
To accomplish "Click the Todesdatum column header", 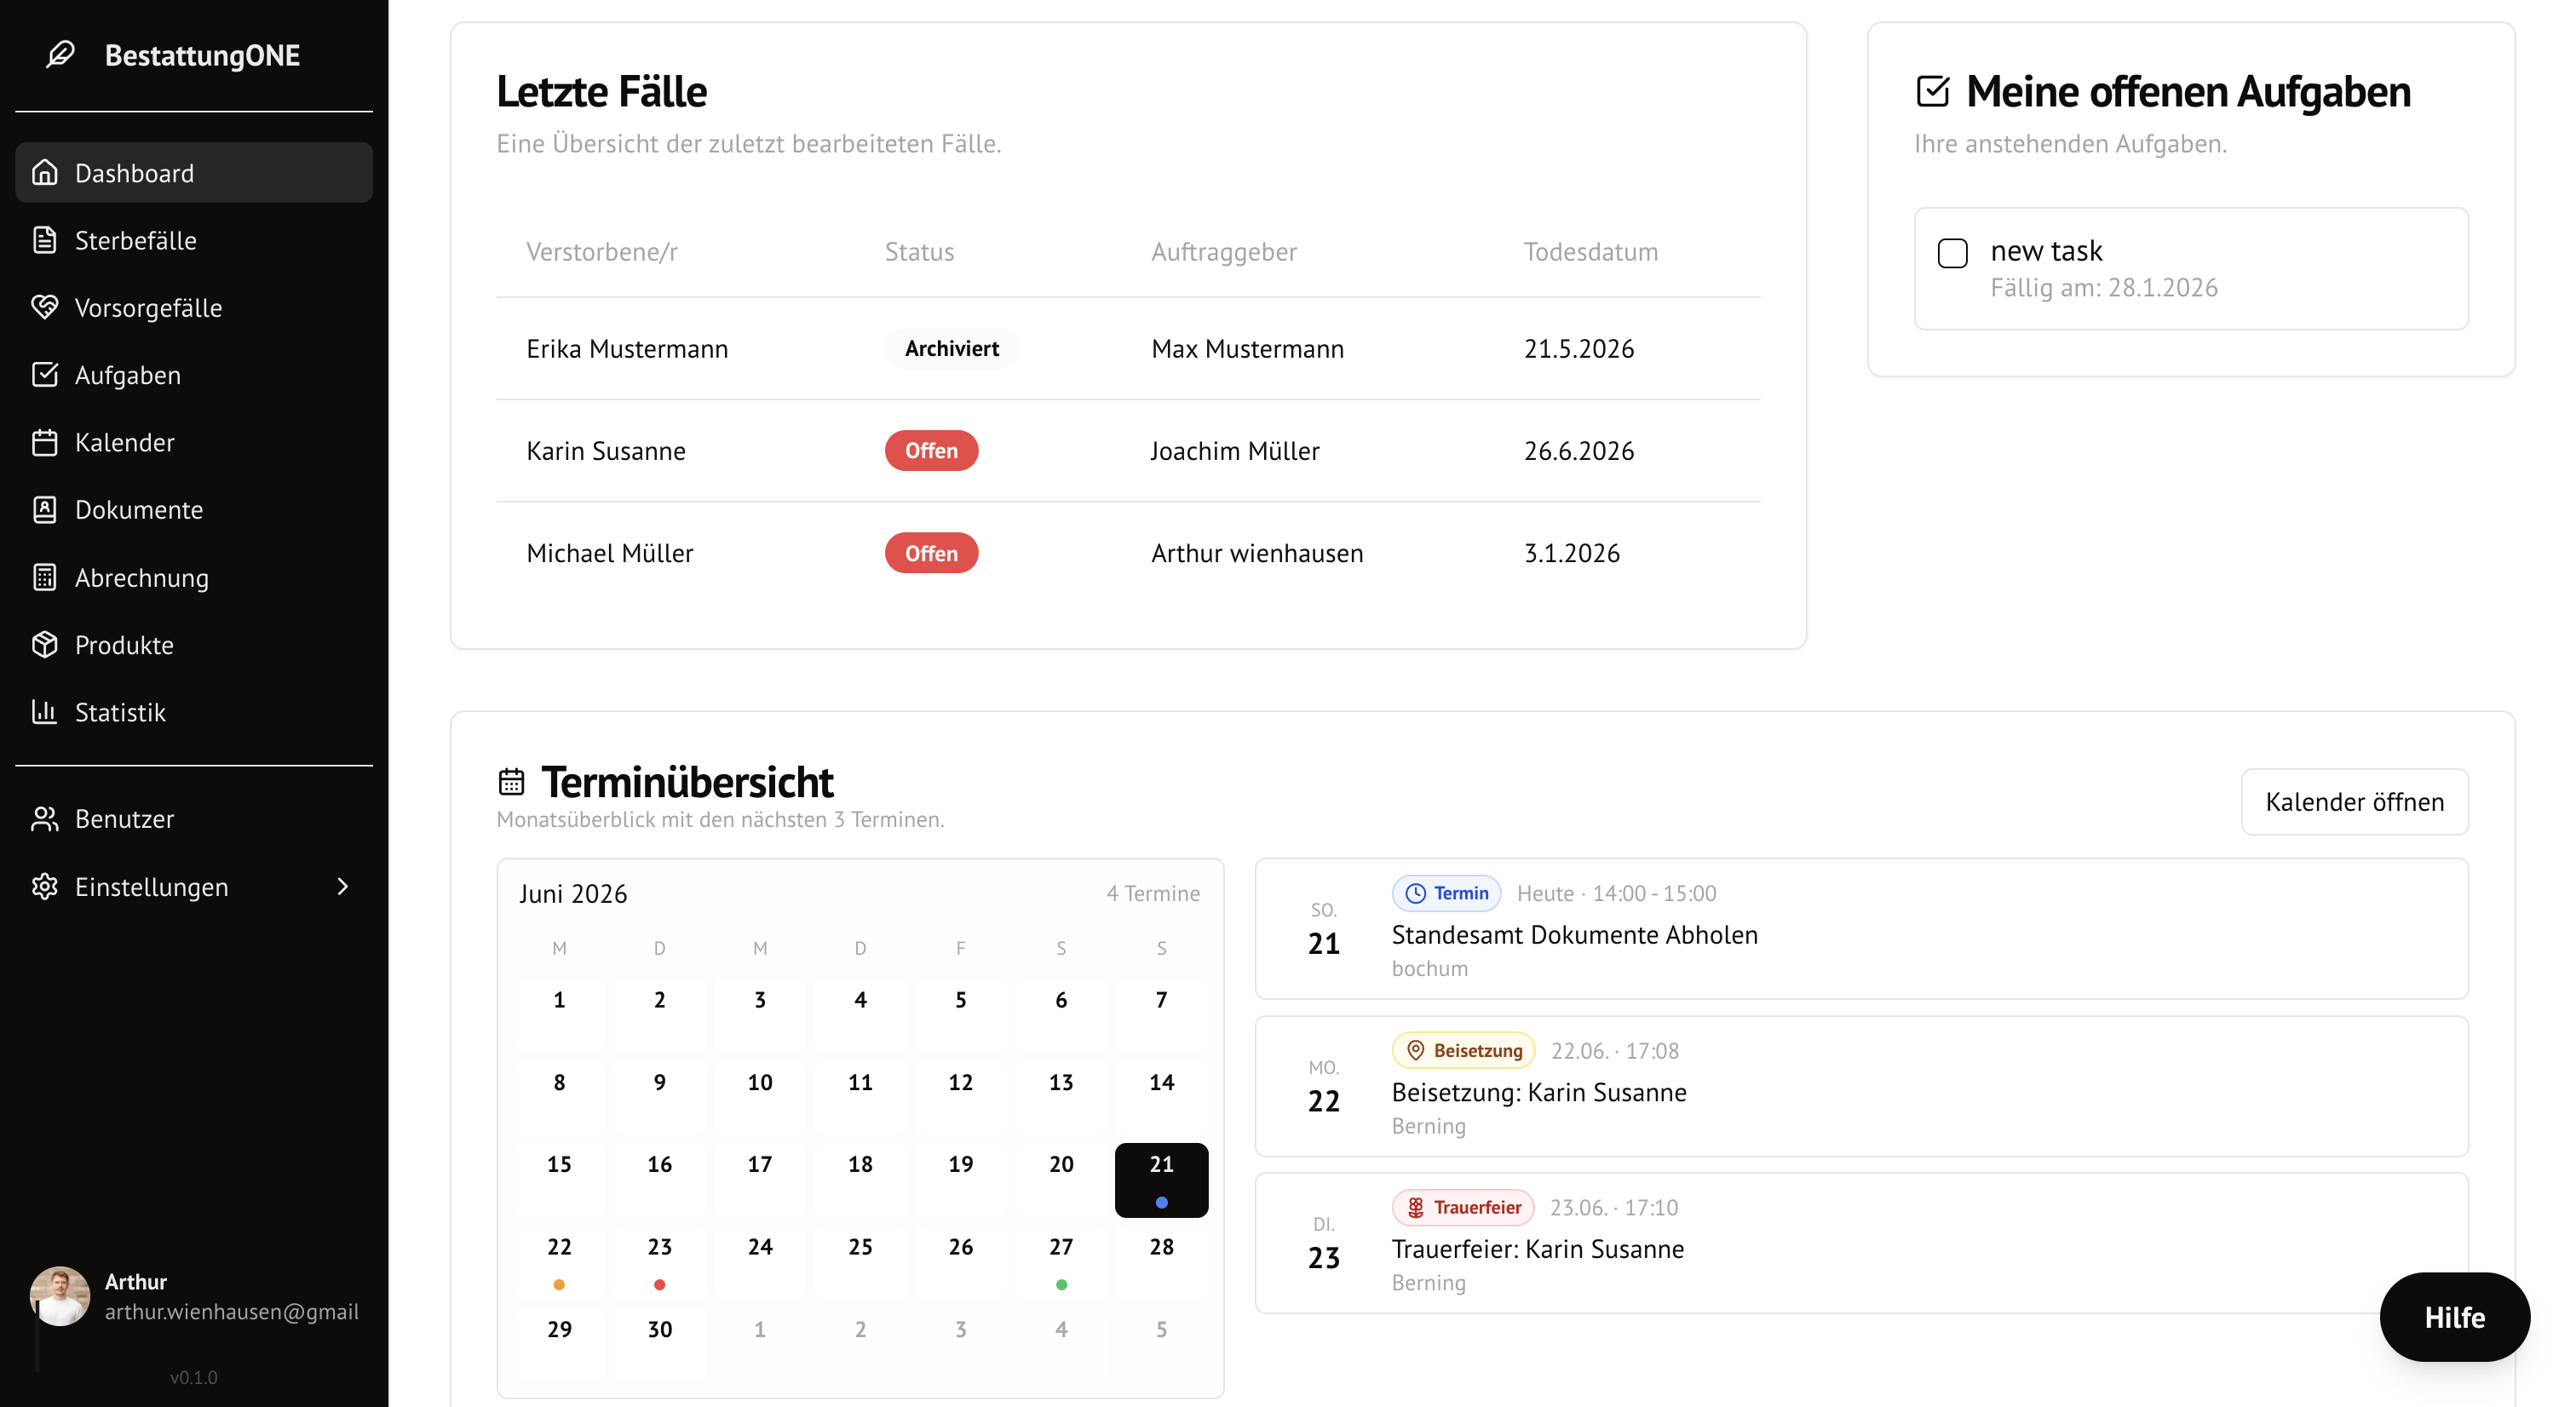I will click(x=1591, y=251).
